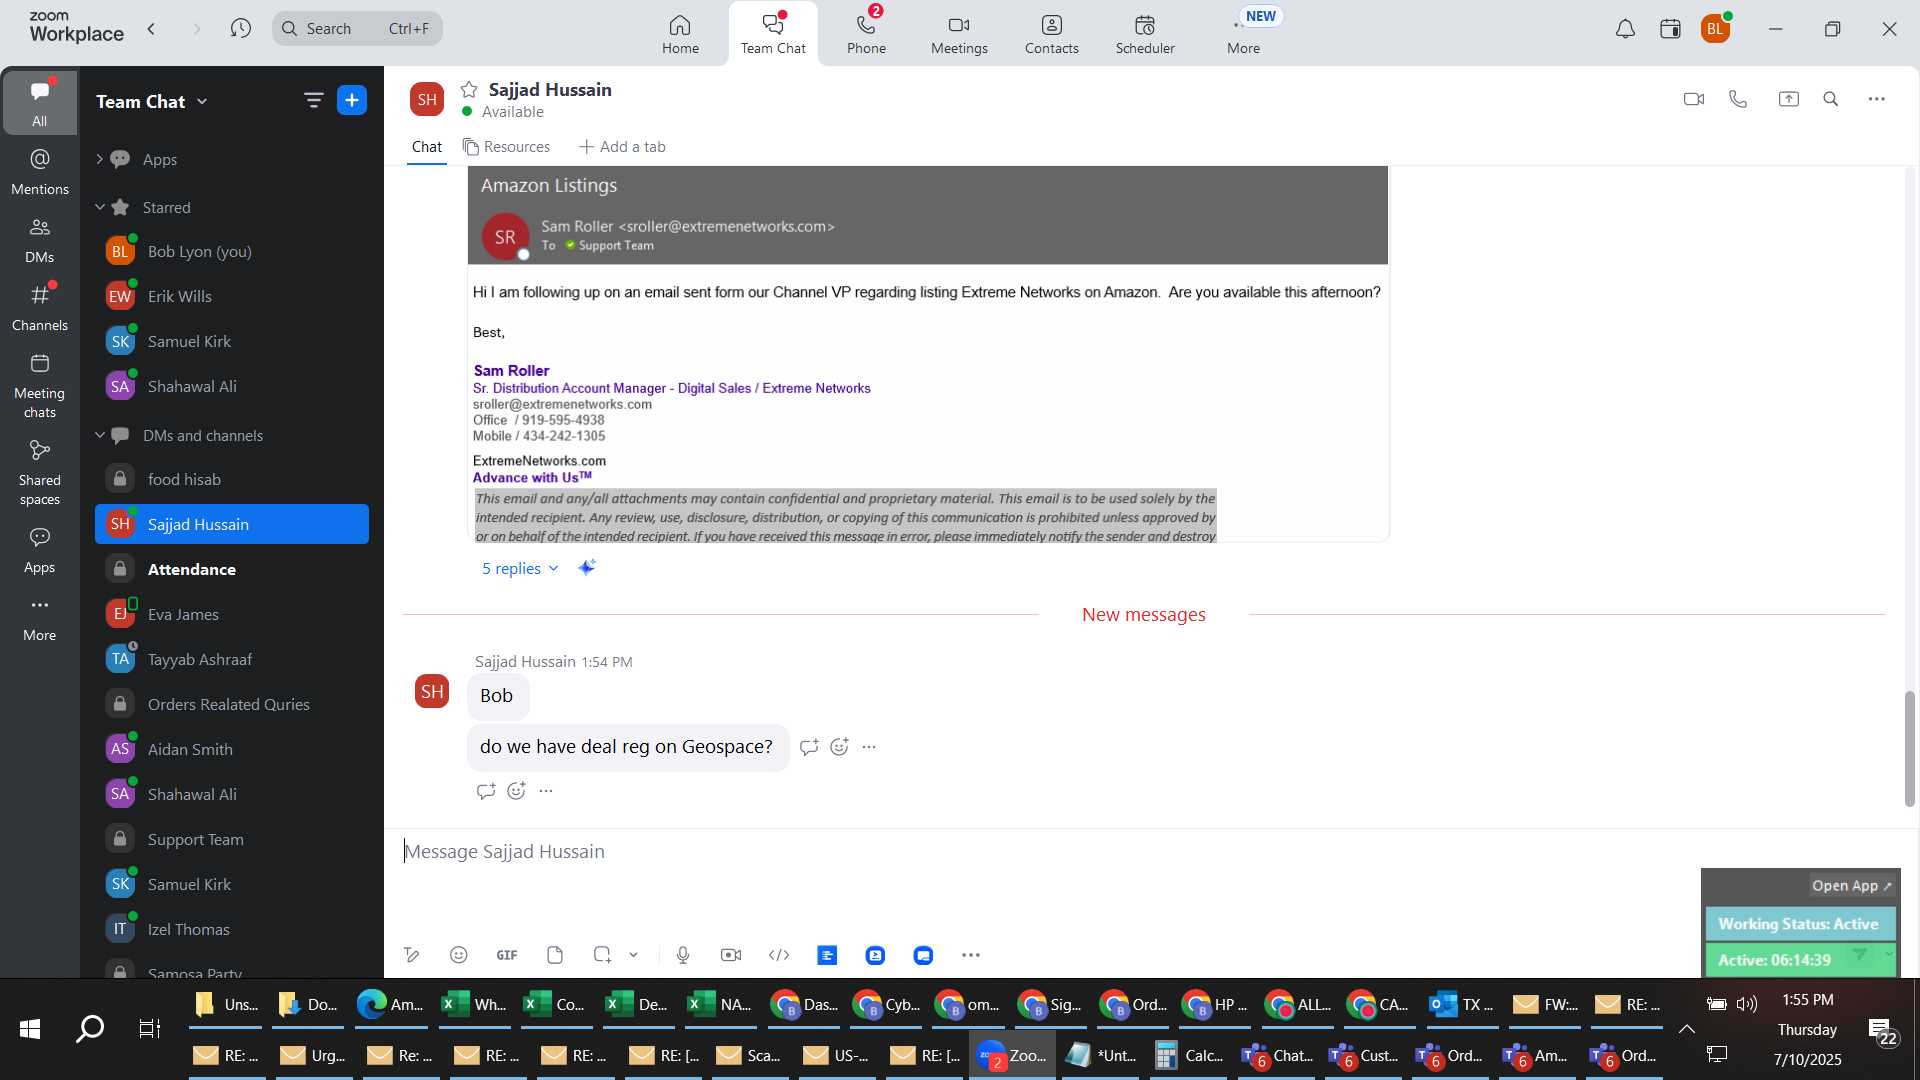Open the Scheduler tab
This screenshot has height=1080, width=1920.
[x=1145, y=34]
